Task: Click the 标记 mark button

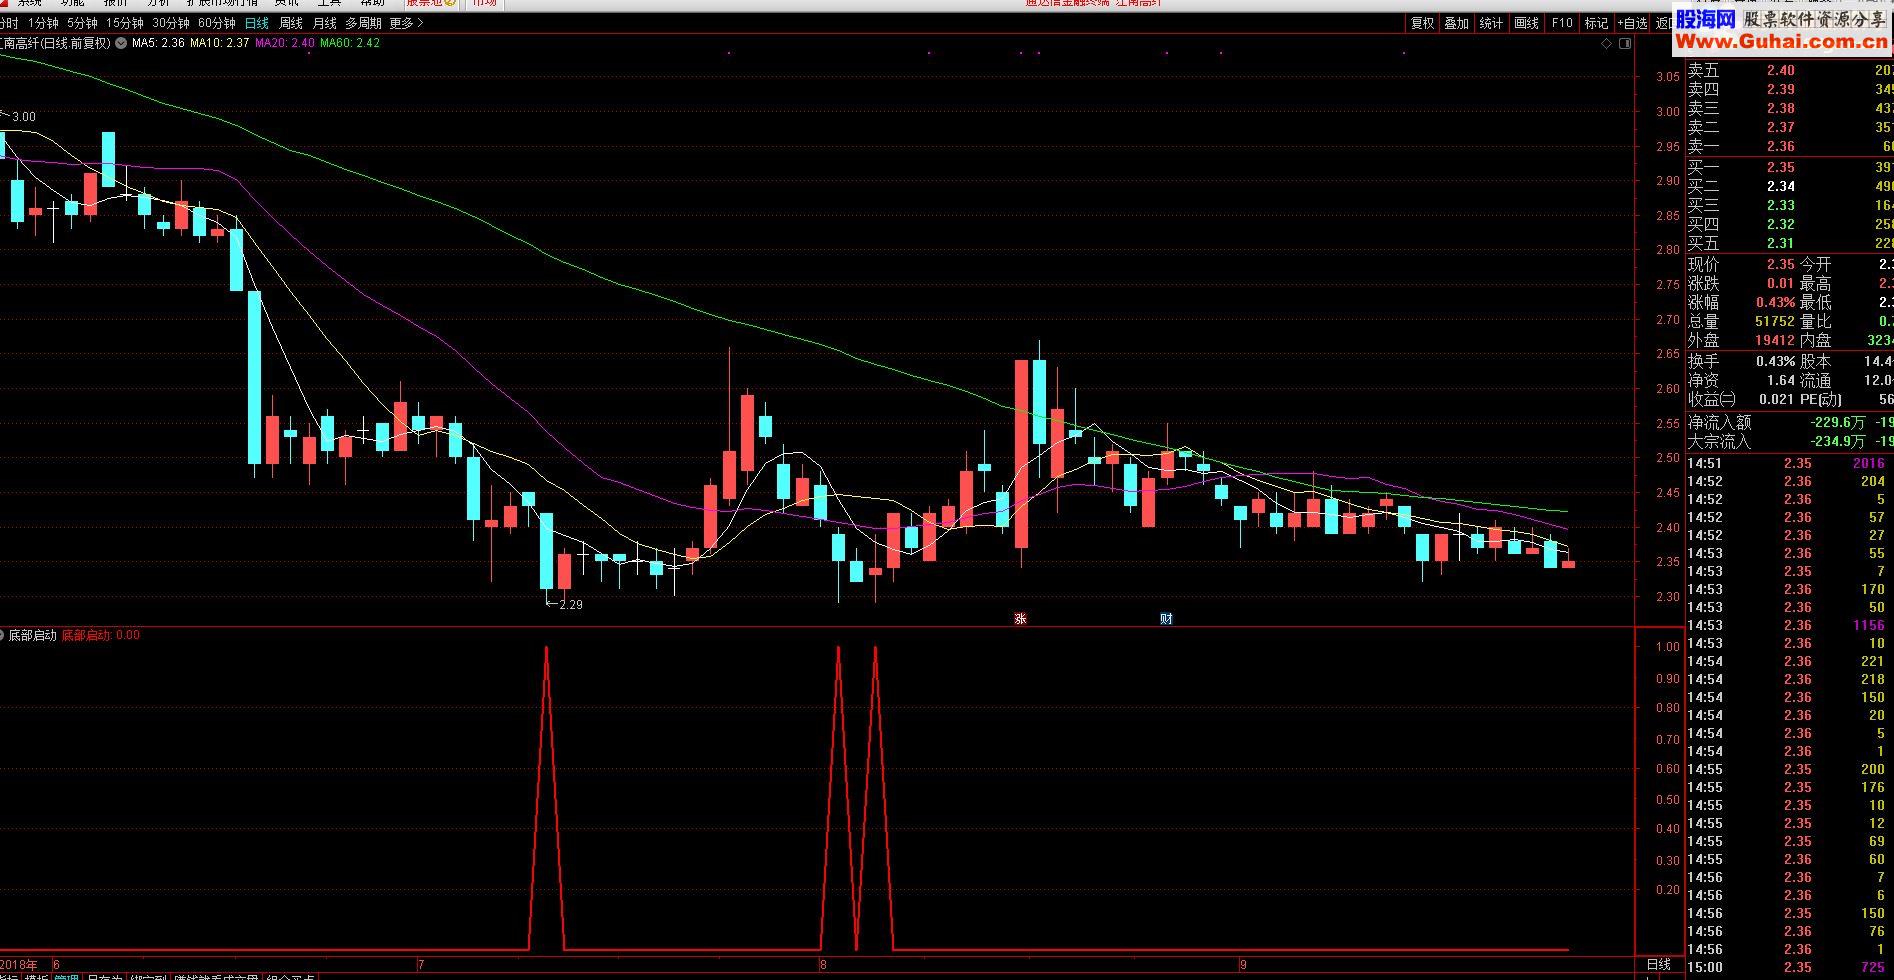Action: [1597, 23]
